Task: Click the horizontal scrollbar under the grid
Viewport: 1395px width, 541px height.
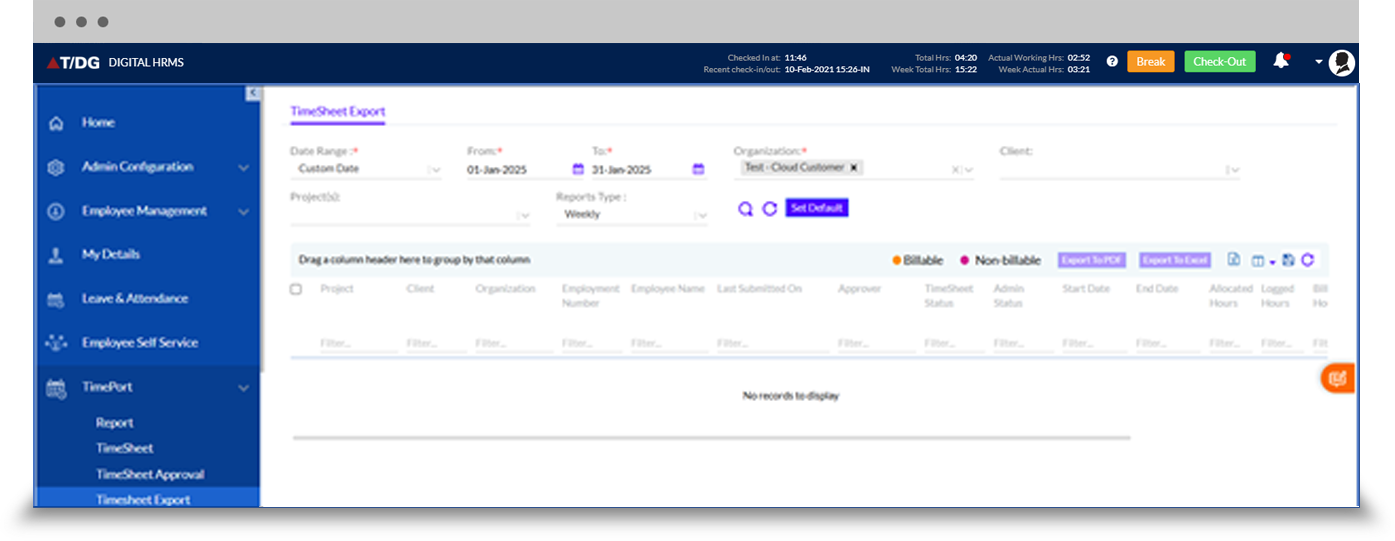Action: (711, 437)
